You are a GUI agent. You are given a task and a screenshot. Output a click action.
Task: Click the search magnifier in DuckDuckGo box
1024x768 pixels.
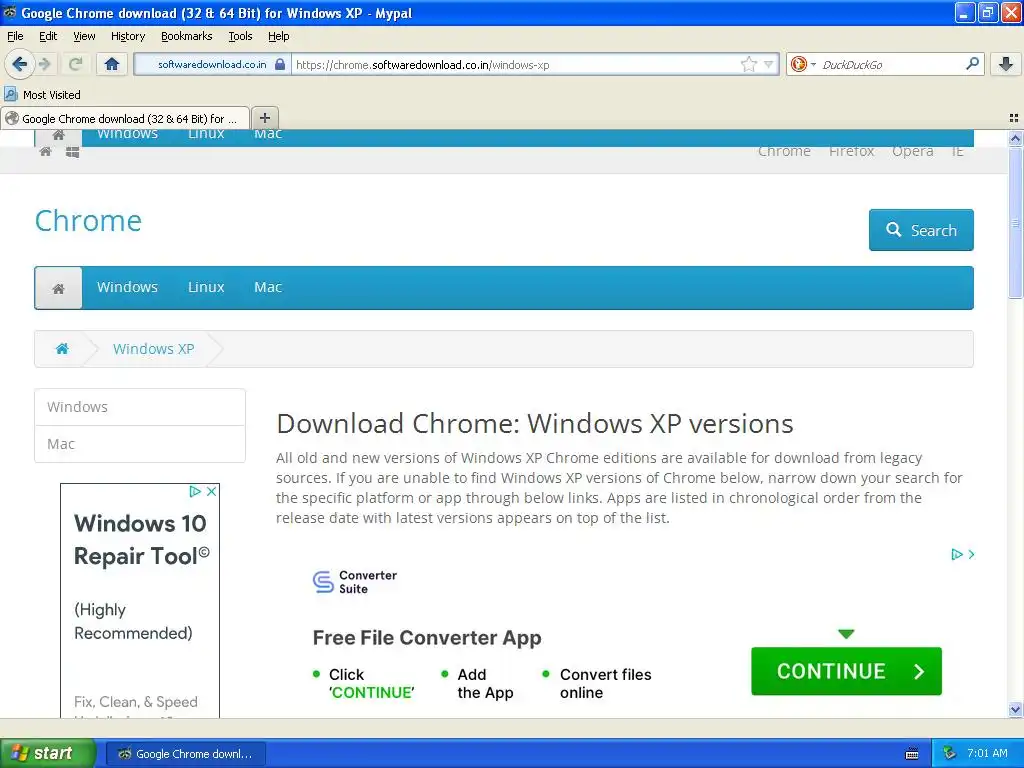[x=972, y=63]
